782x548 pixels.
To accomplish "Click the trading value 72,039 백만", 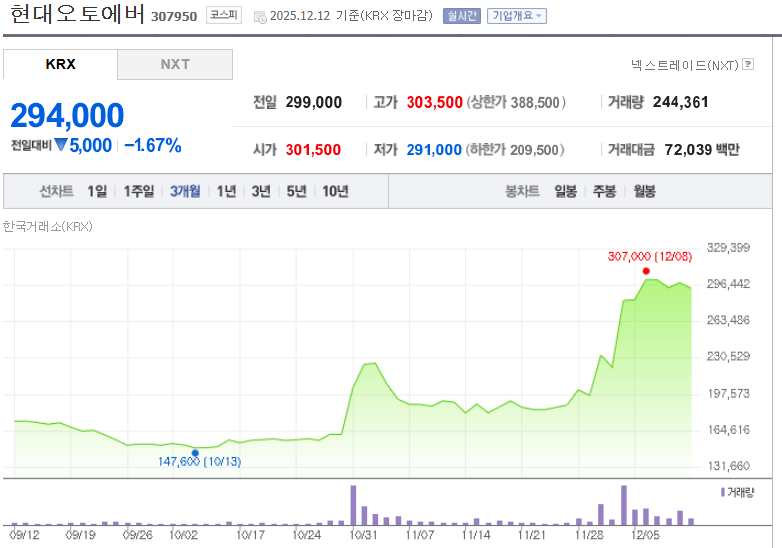I will pos(702,150).
